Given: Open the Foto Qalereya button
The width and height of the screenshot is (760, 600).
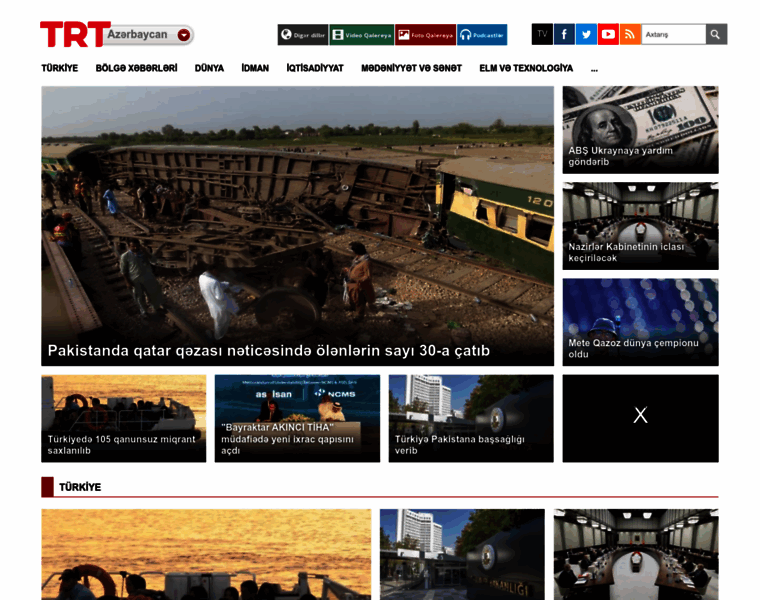Looking at the screenshot, I should (x=426, y=35).
